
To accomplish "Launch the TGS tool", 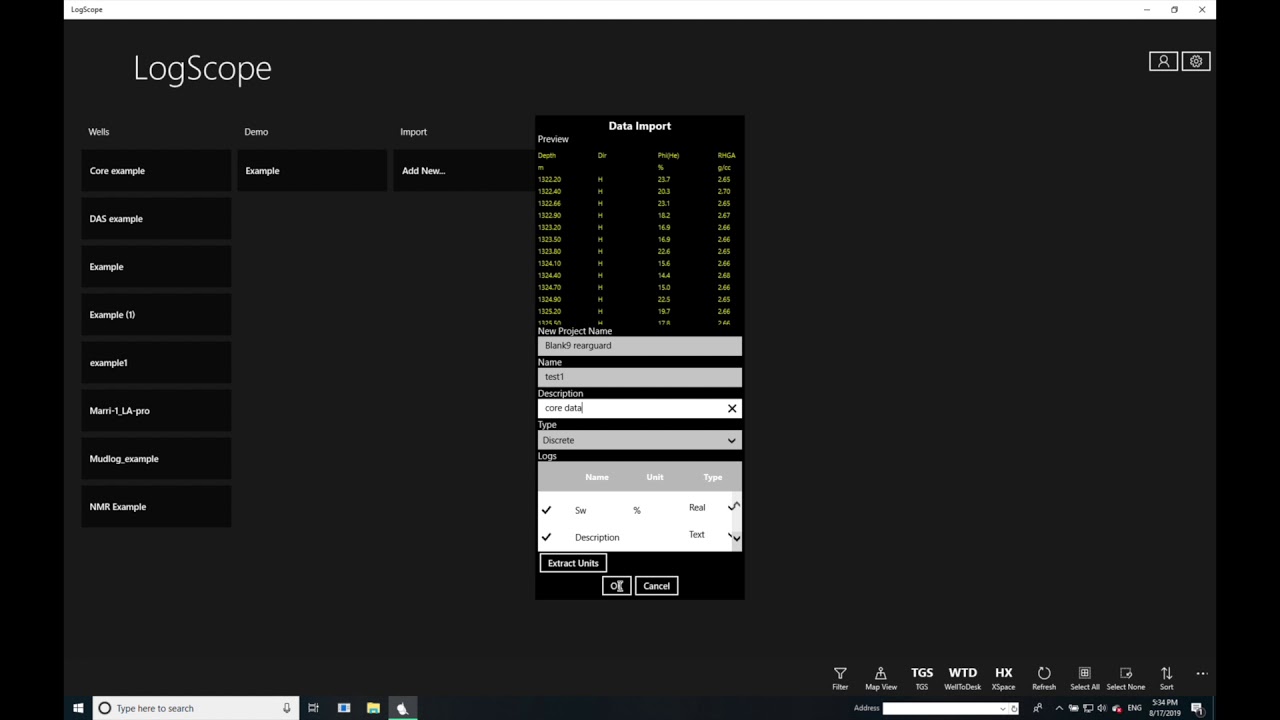I will tap(922, 678).
